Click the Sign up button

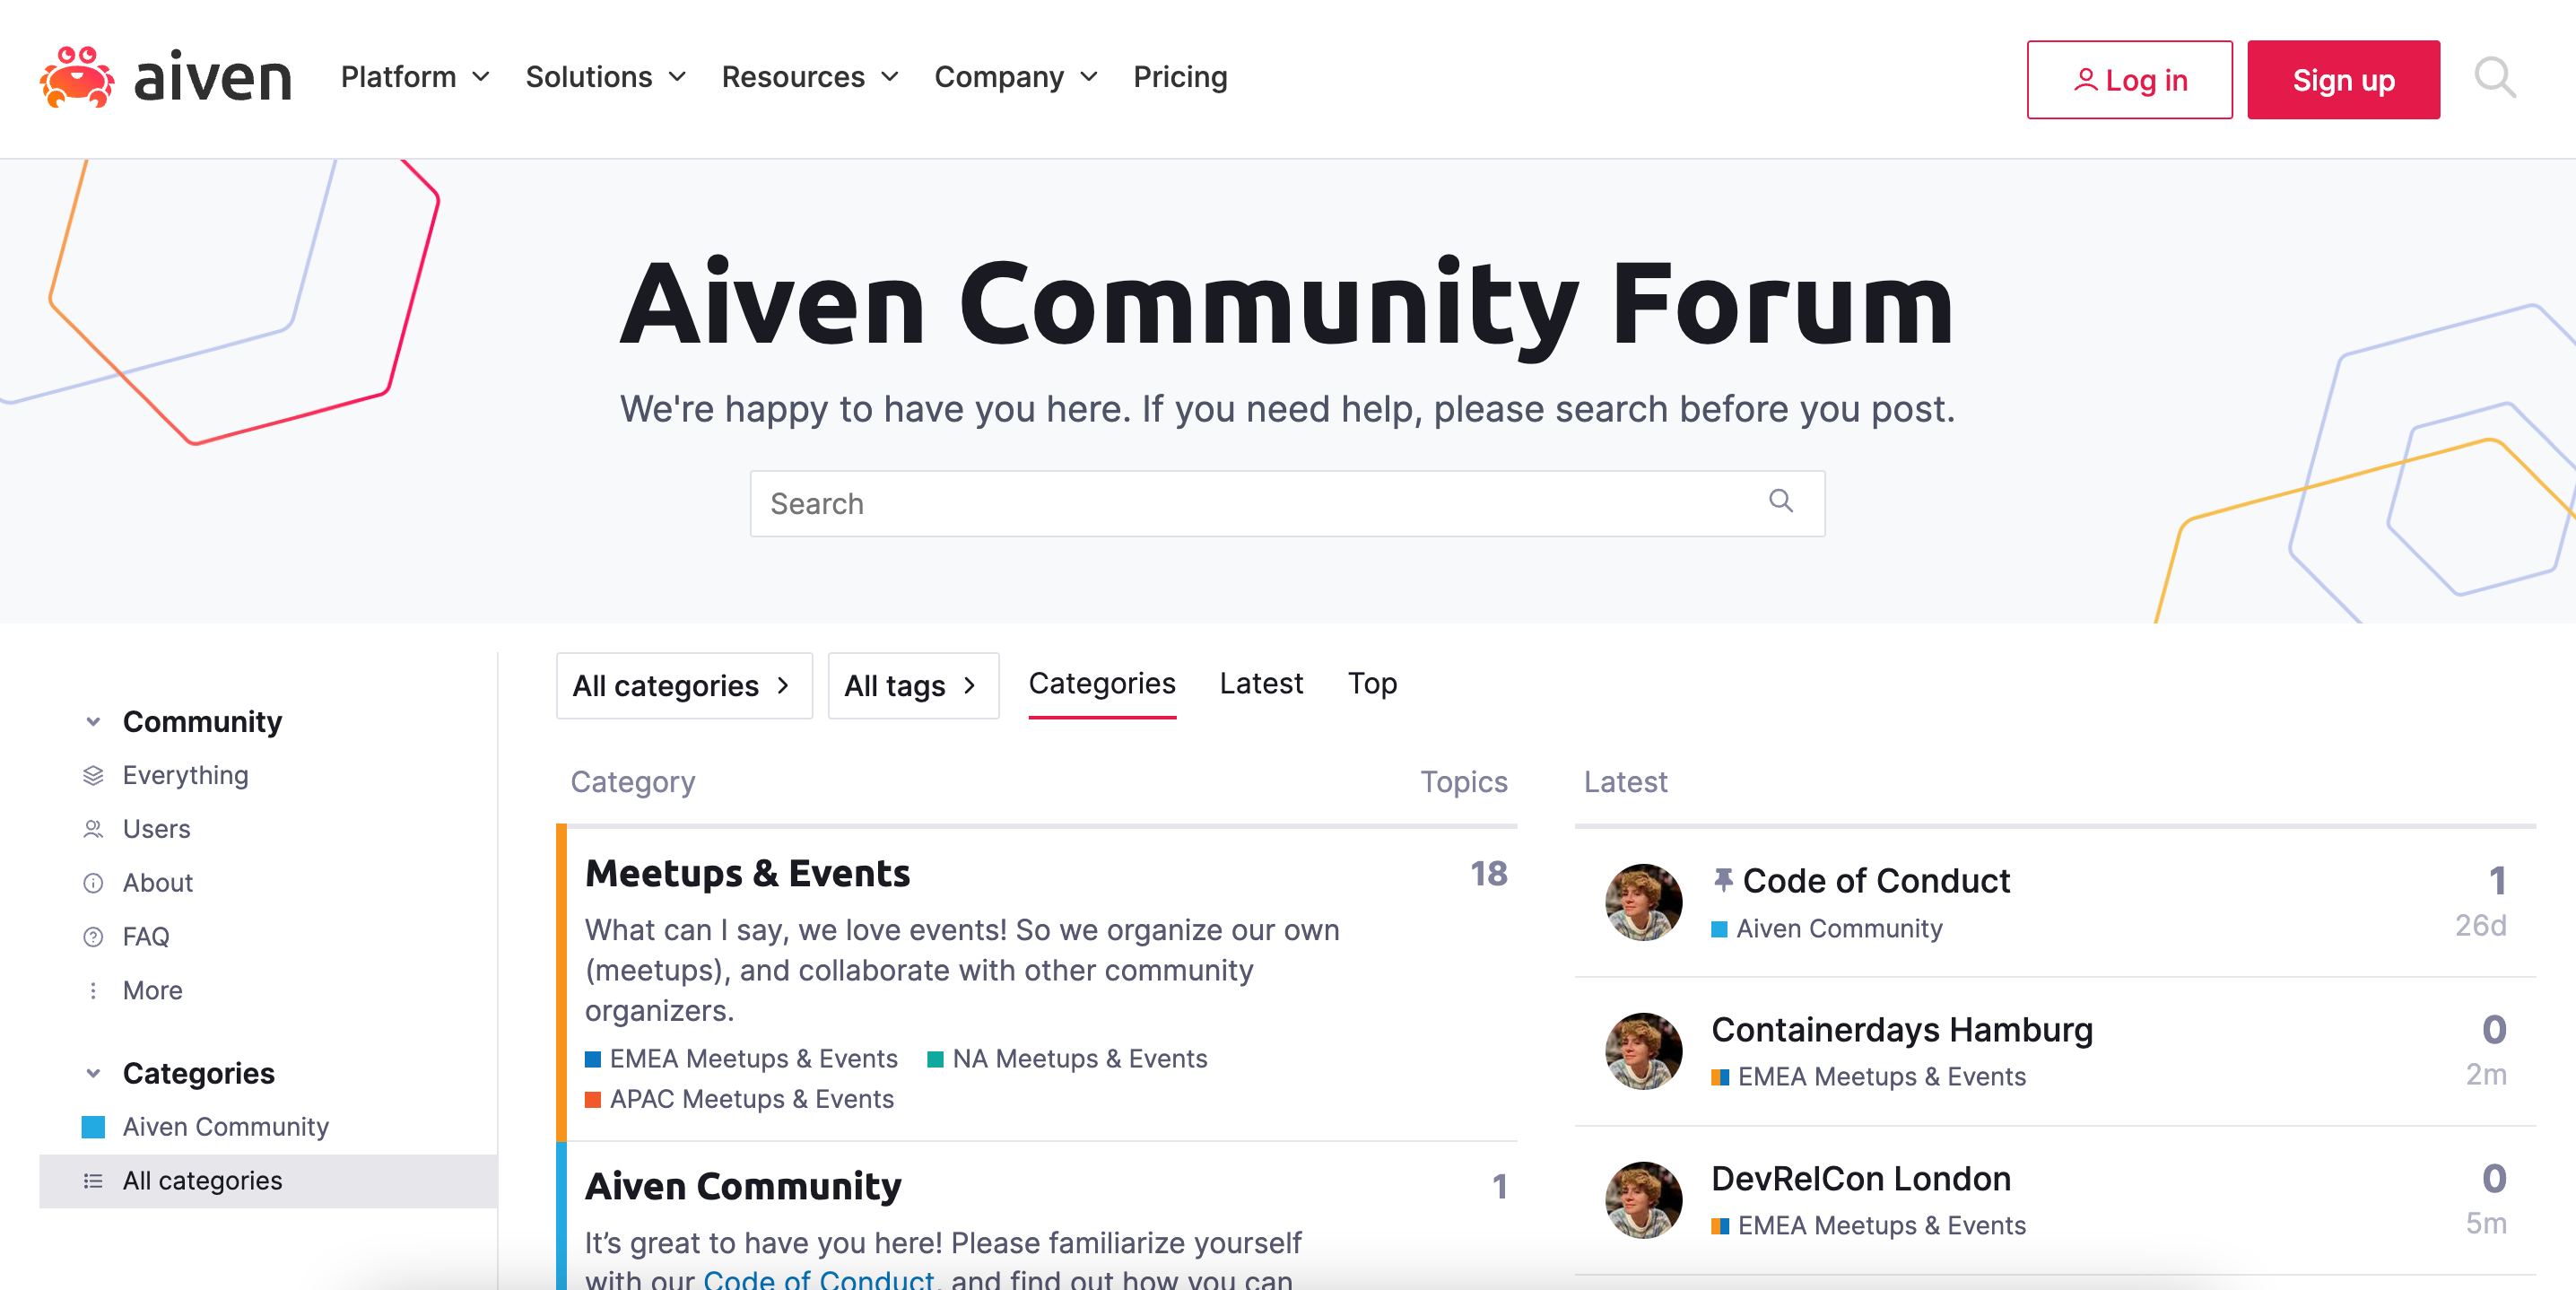[2342, 80]
